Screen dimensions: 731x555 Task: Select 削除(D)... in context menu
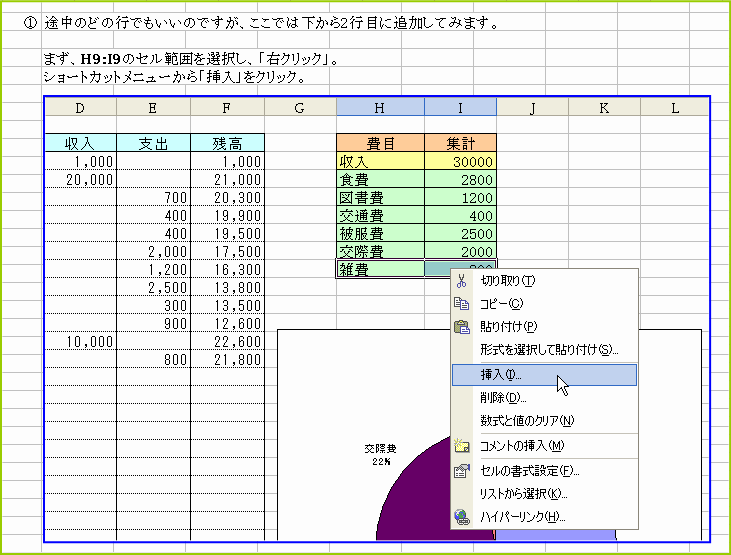[x=544, y=398]
